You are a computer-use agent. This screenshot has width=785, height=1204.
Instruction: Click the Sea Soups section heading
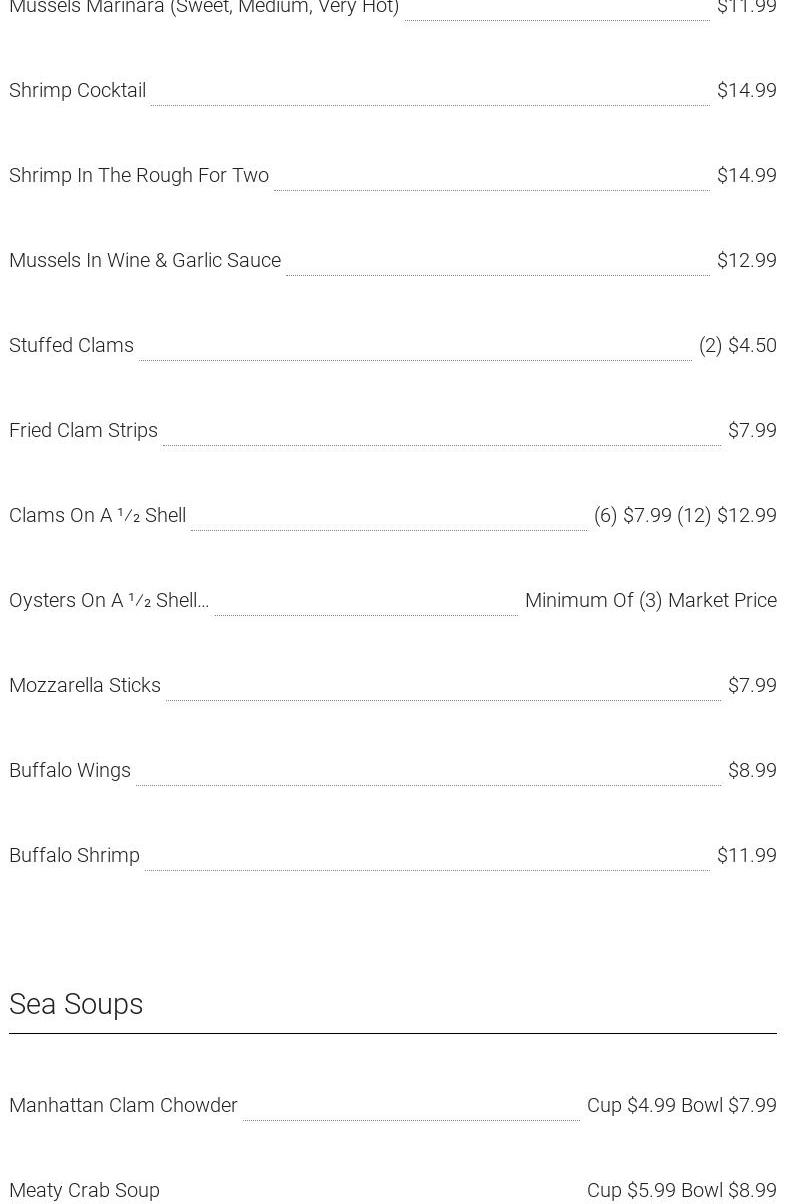pyautogui.click(x=76, y=1004)
